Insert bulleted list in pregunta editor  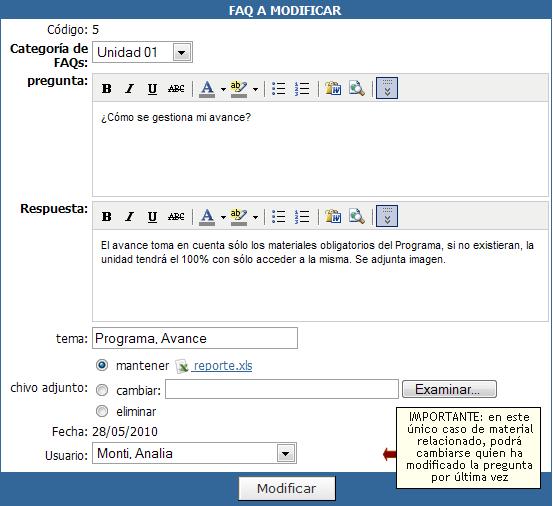(279, 88)
